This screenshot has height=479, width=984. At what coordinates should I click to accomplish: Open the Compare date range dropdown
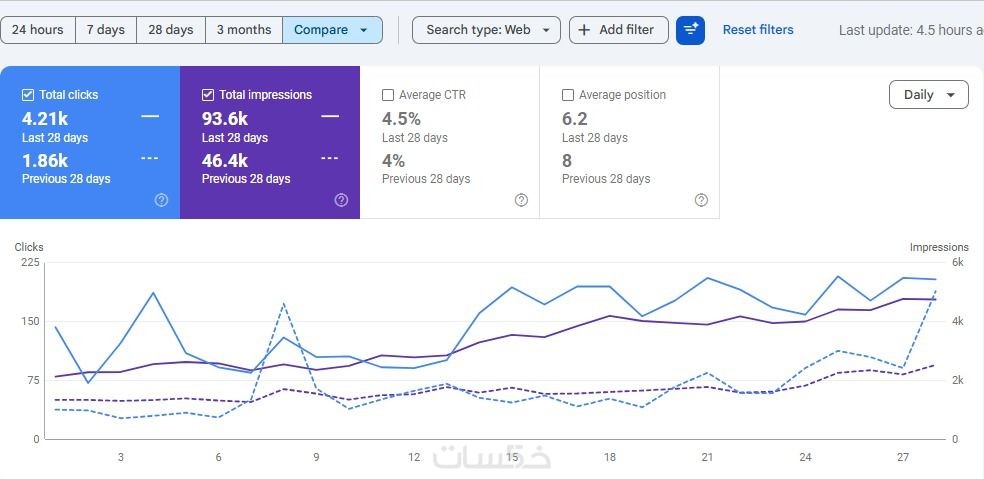[332, 30]
